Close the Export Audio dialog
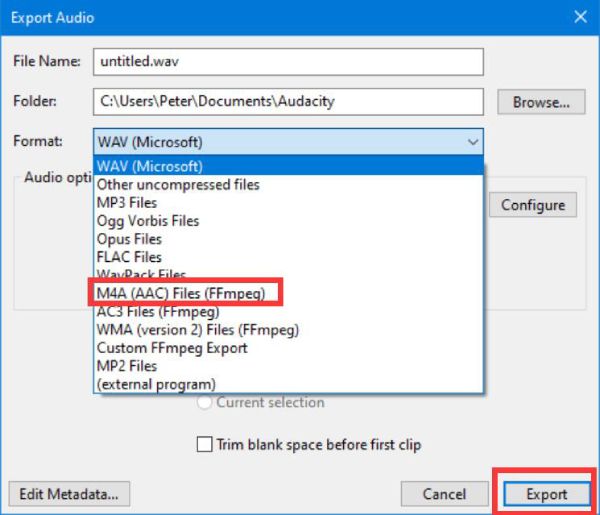Screen dimensions: 600x515 tap(580, 17)
